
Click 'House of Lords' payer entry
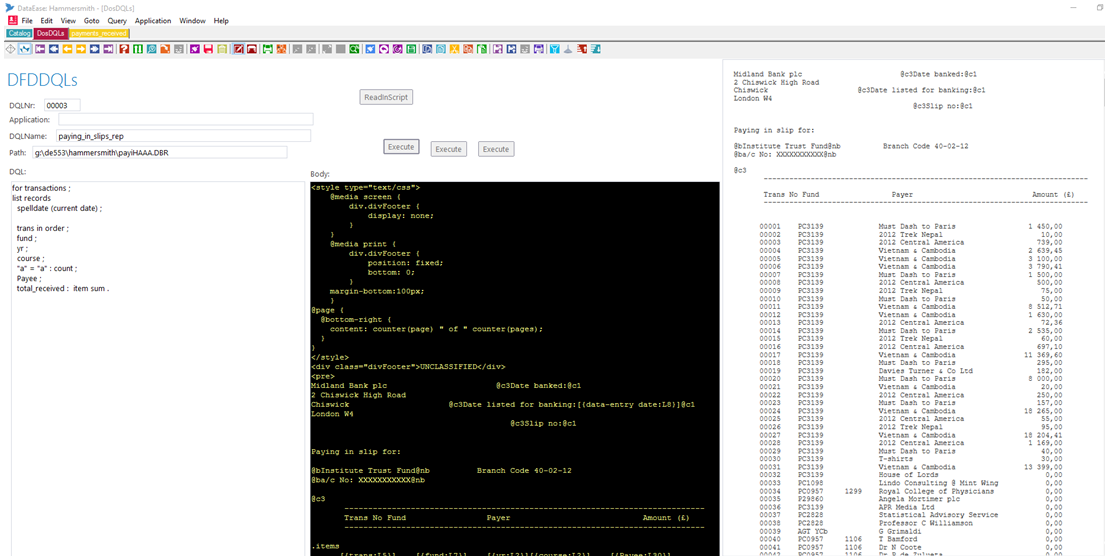[908, 475]
